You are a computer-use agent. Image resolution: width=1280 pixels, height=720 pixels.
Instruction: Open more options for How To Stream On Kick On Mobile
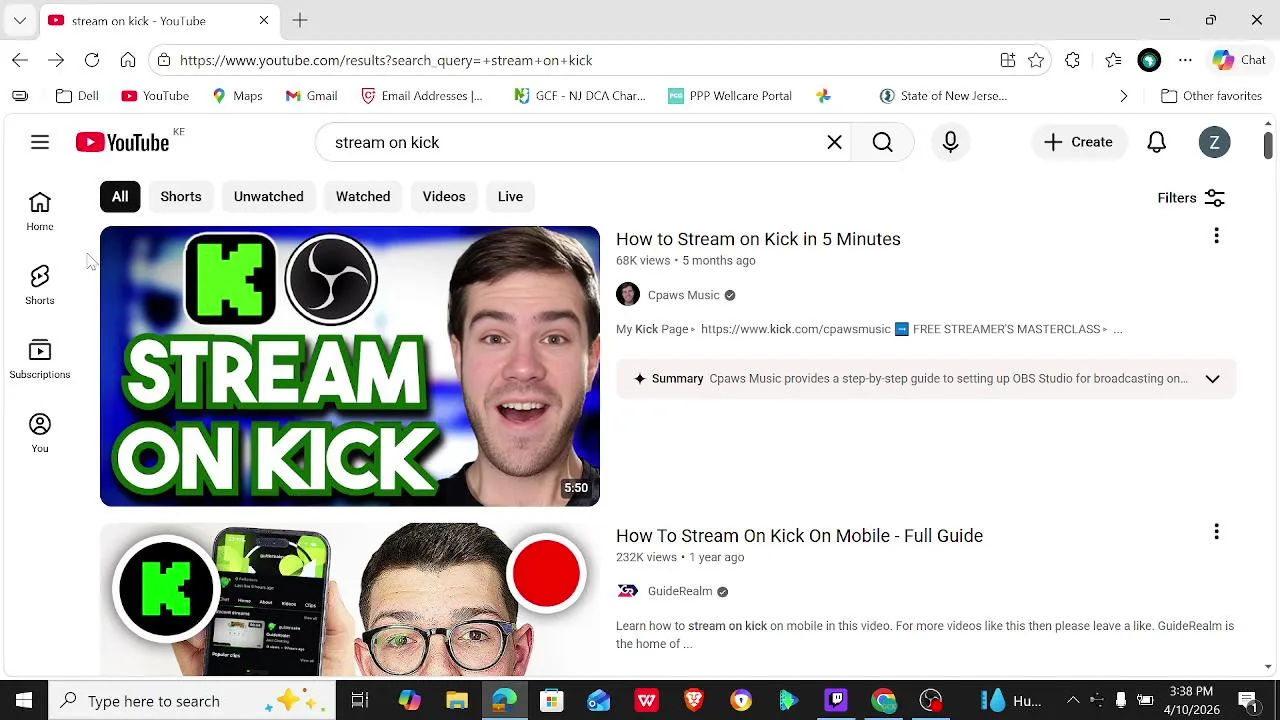click(x=1216, y=532)
